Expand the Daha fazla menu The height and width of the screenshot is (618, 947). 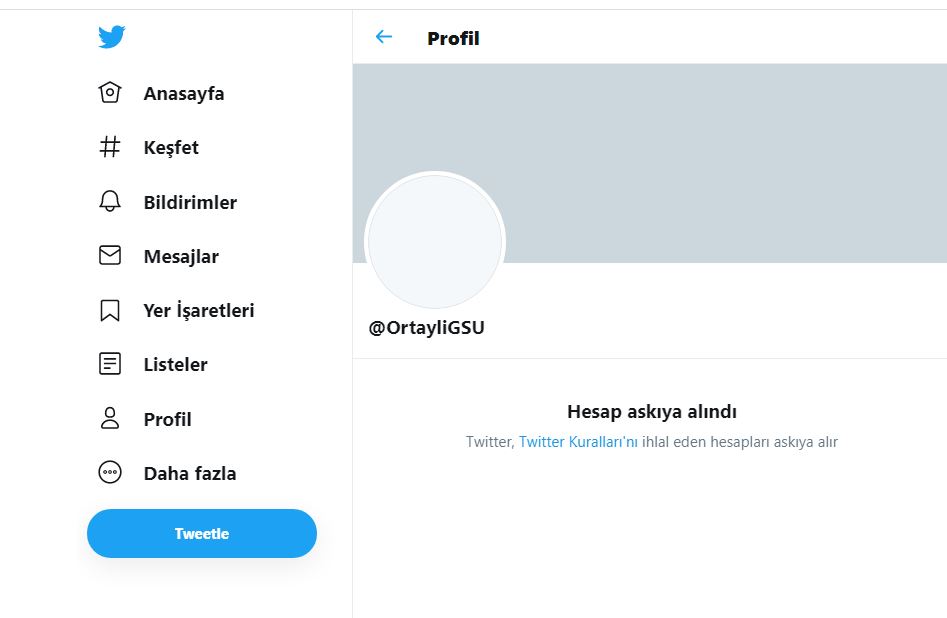[190, 474]
